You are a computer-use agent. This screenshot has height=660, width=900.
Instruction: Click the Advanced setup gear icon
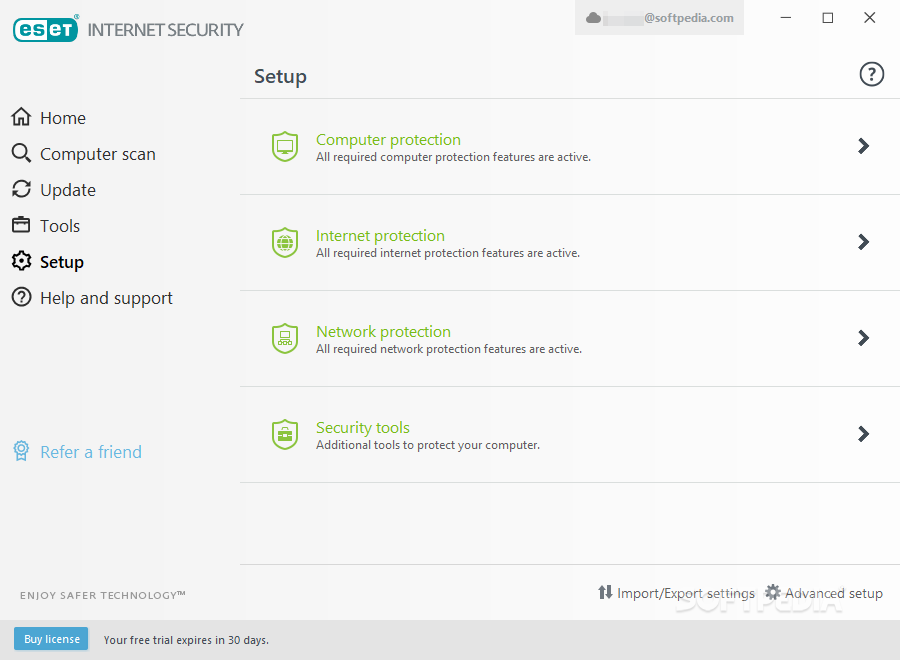773,592
